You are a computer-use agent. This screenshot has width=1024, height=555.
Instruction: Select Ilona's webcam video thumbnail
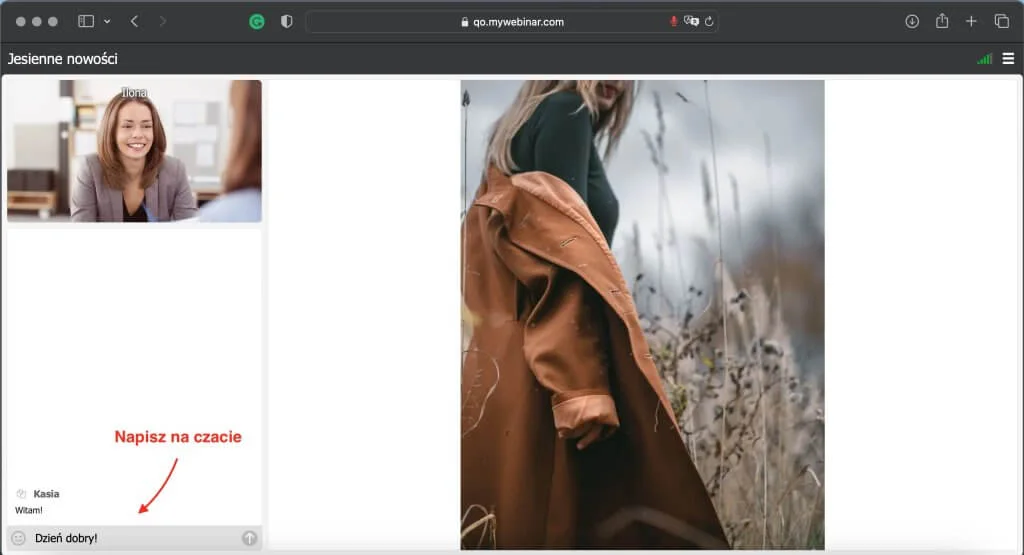(x=135, y=151)
